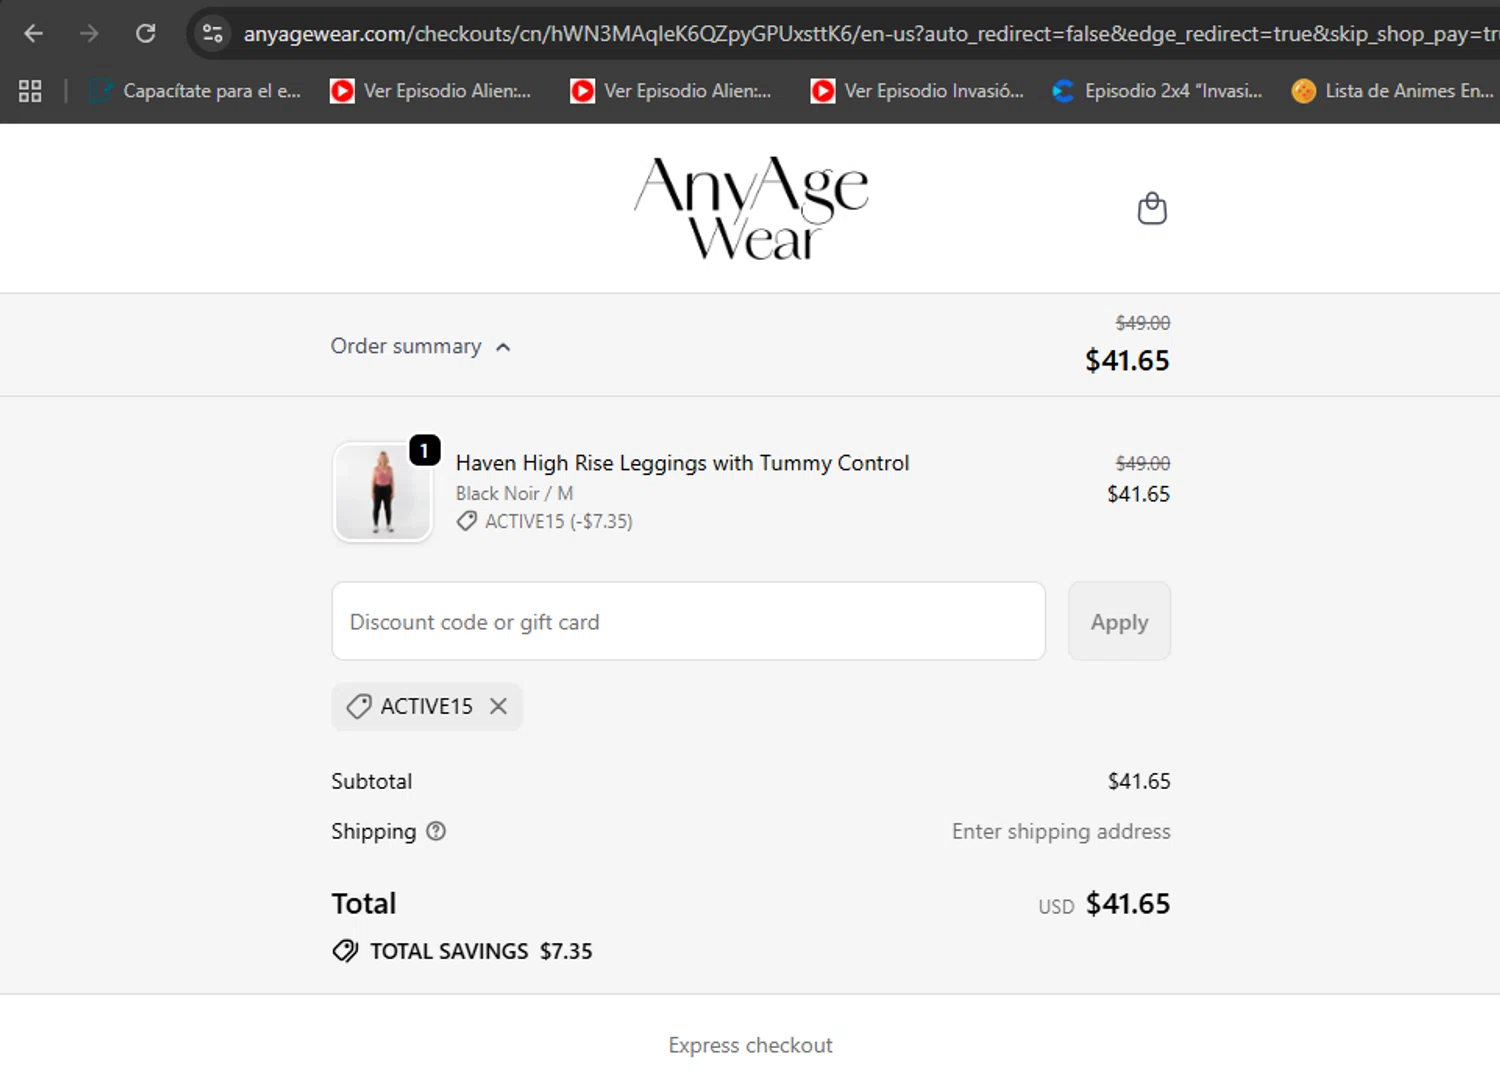Image resolution: width=1500 pixels, height=1082 pixels.
Task: Click 'Enter shipping address' text
Action: 1061,831
